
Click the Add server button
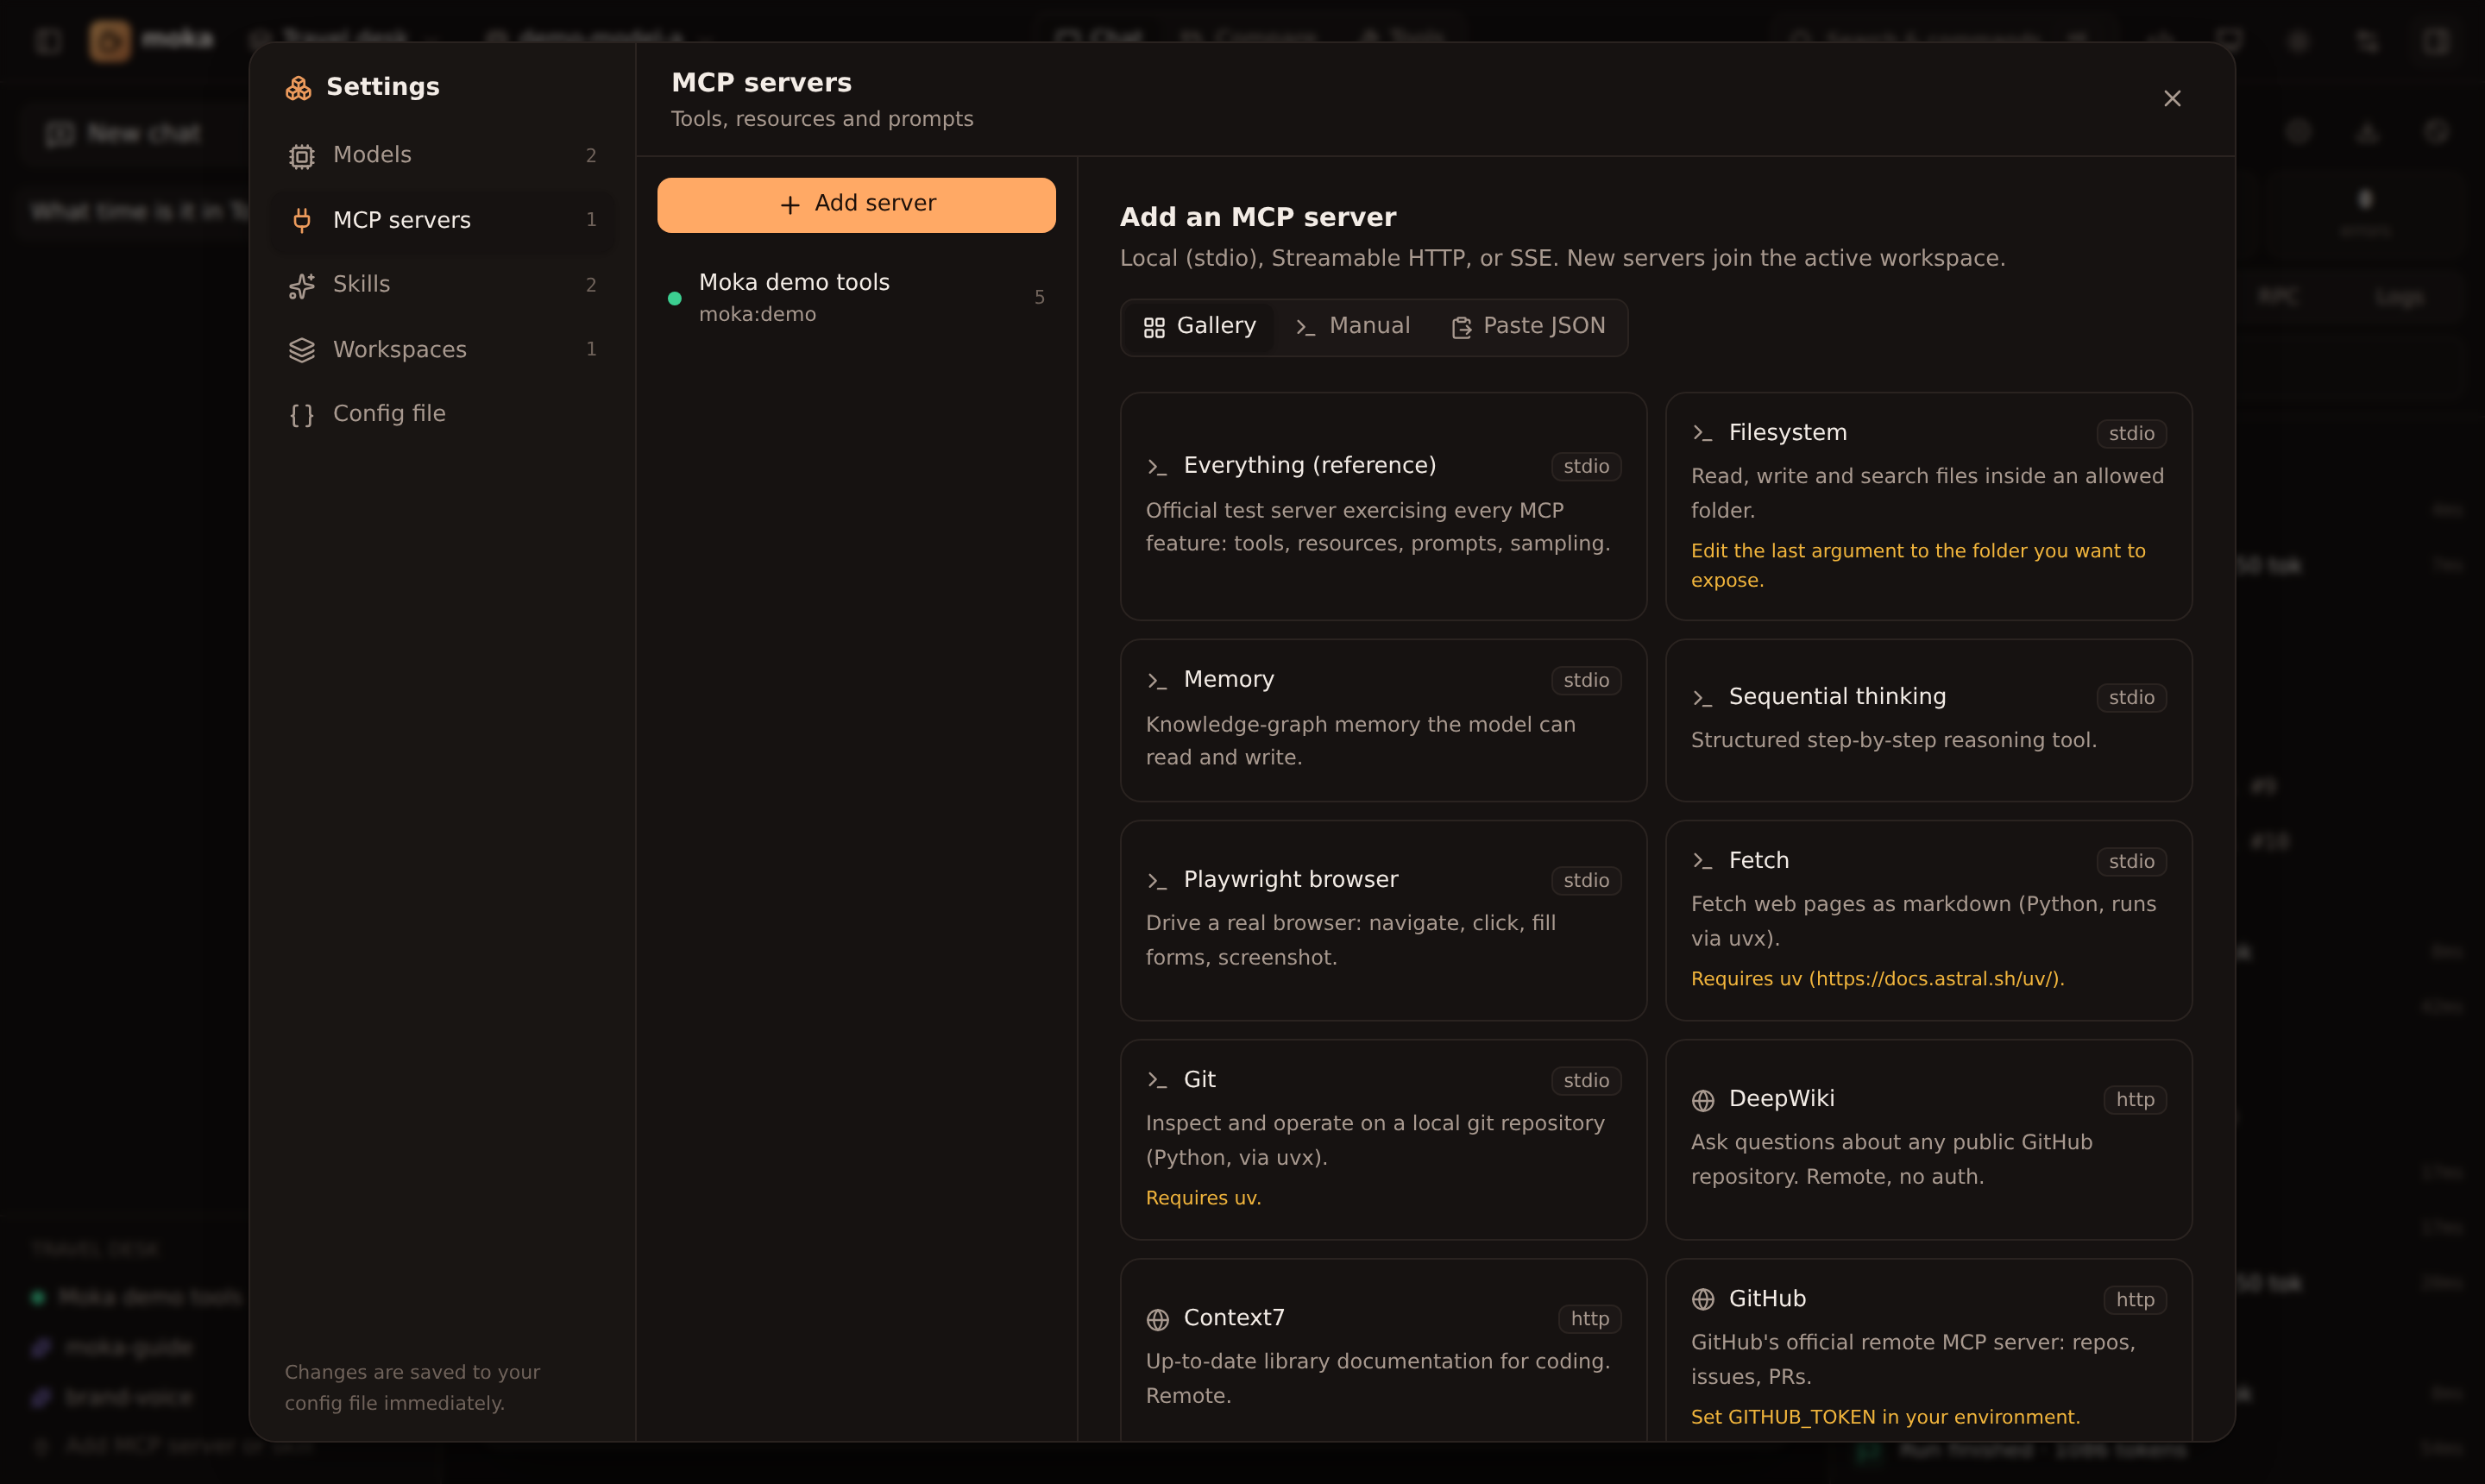click(x=856, y=205)
